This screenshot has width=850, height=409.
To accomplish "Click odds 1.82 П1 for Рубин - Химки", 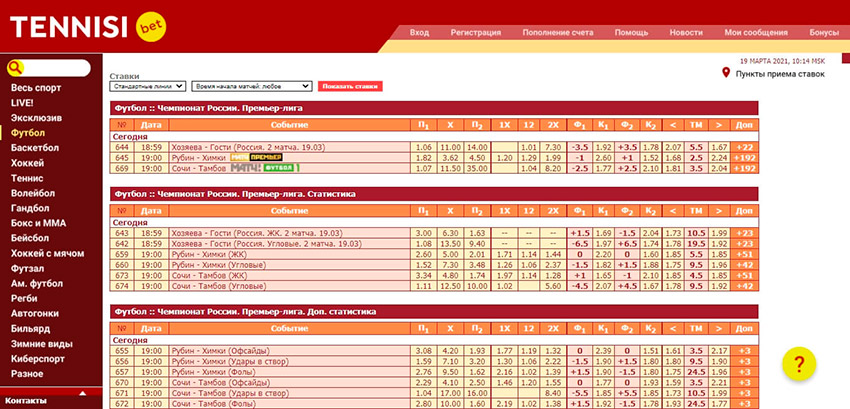I will [423, 158].
